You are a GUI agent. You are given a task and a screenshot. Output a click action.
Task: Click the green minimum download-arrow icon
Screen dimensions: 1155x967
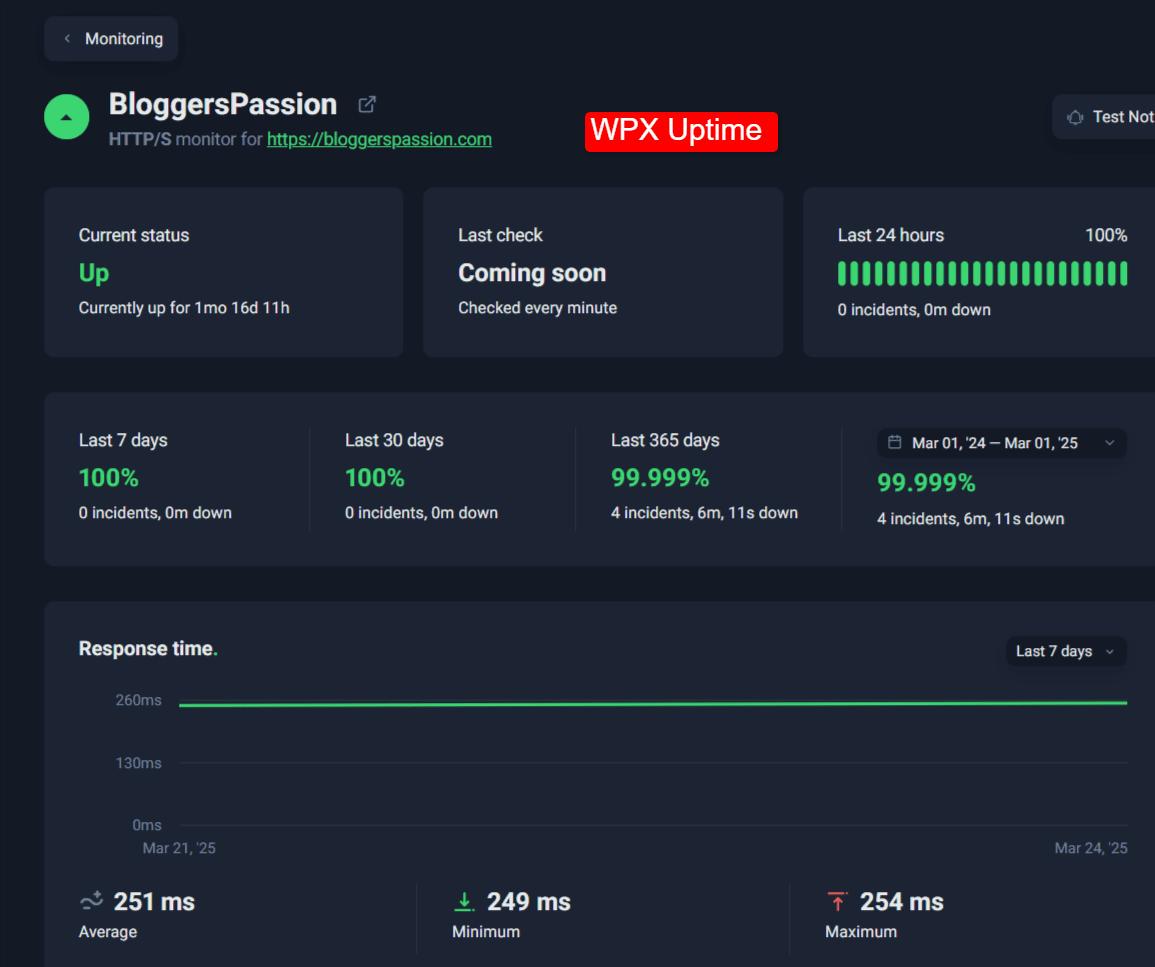(464, 902)
